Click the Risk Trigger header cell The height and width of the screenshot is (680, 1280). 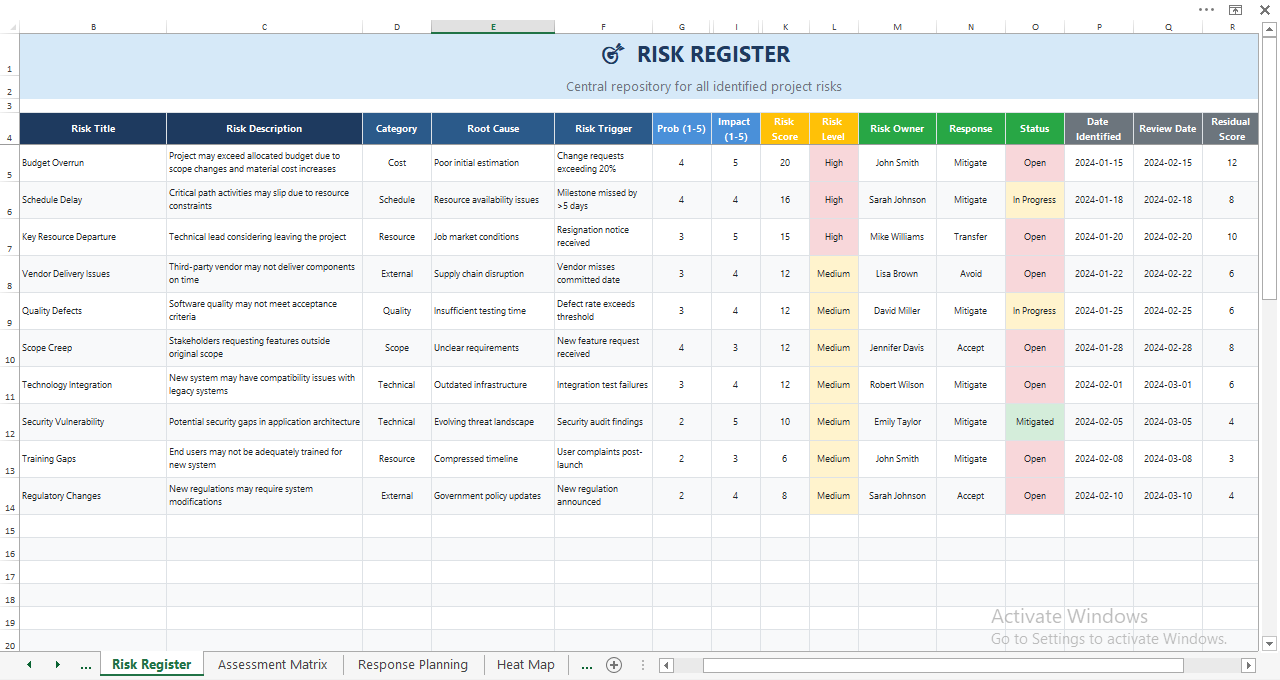(604, 129)
